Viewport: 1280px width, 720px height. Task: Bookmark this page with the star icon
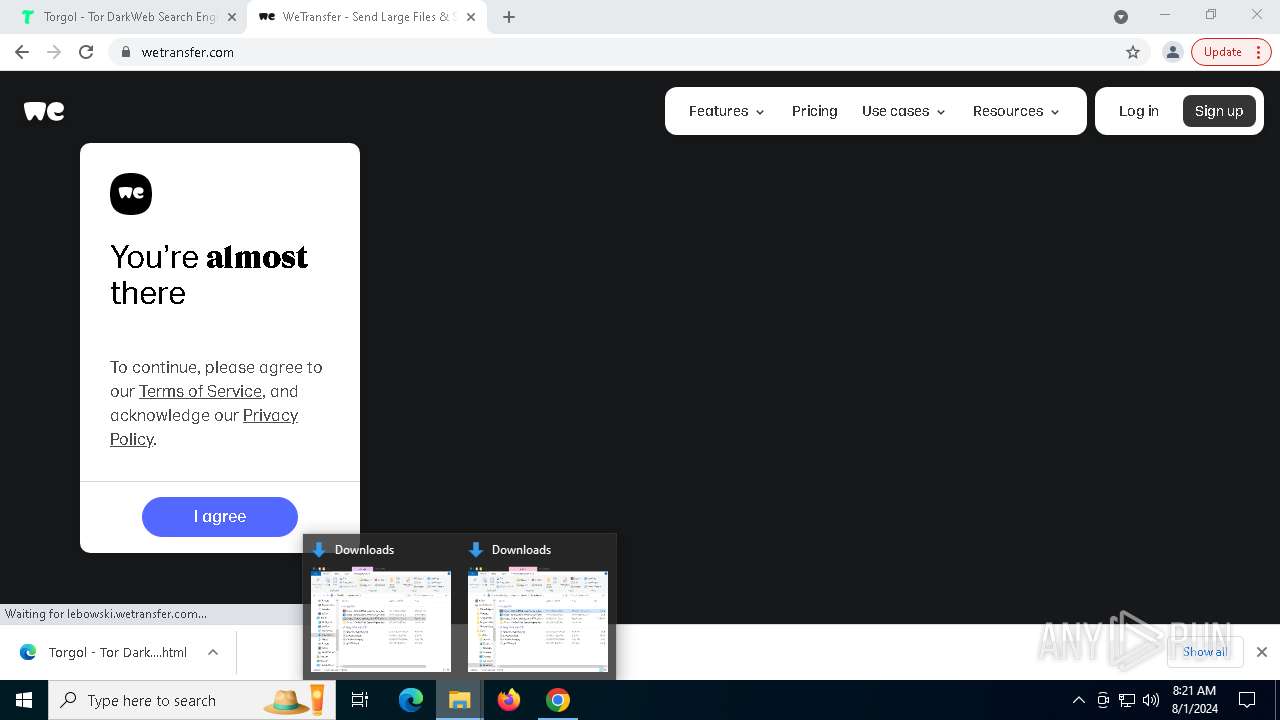[x=1133, y=52]
